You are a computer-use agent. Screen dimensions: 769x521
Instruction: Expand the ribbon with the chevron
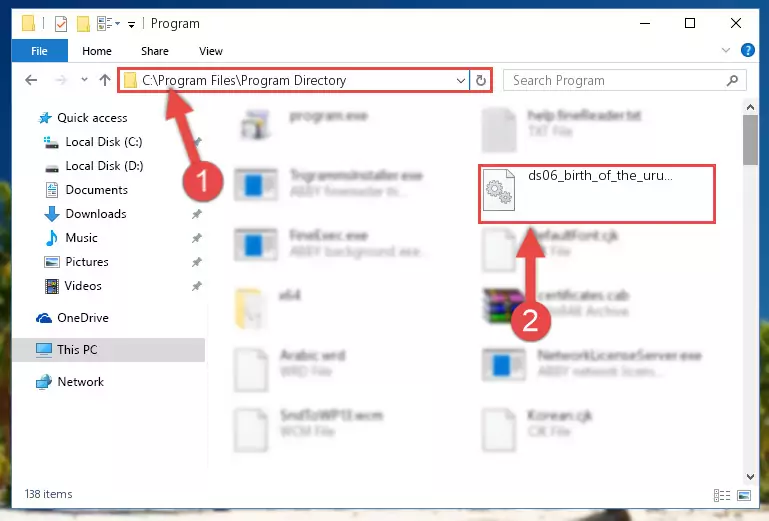[x=726, y=50]
